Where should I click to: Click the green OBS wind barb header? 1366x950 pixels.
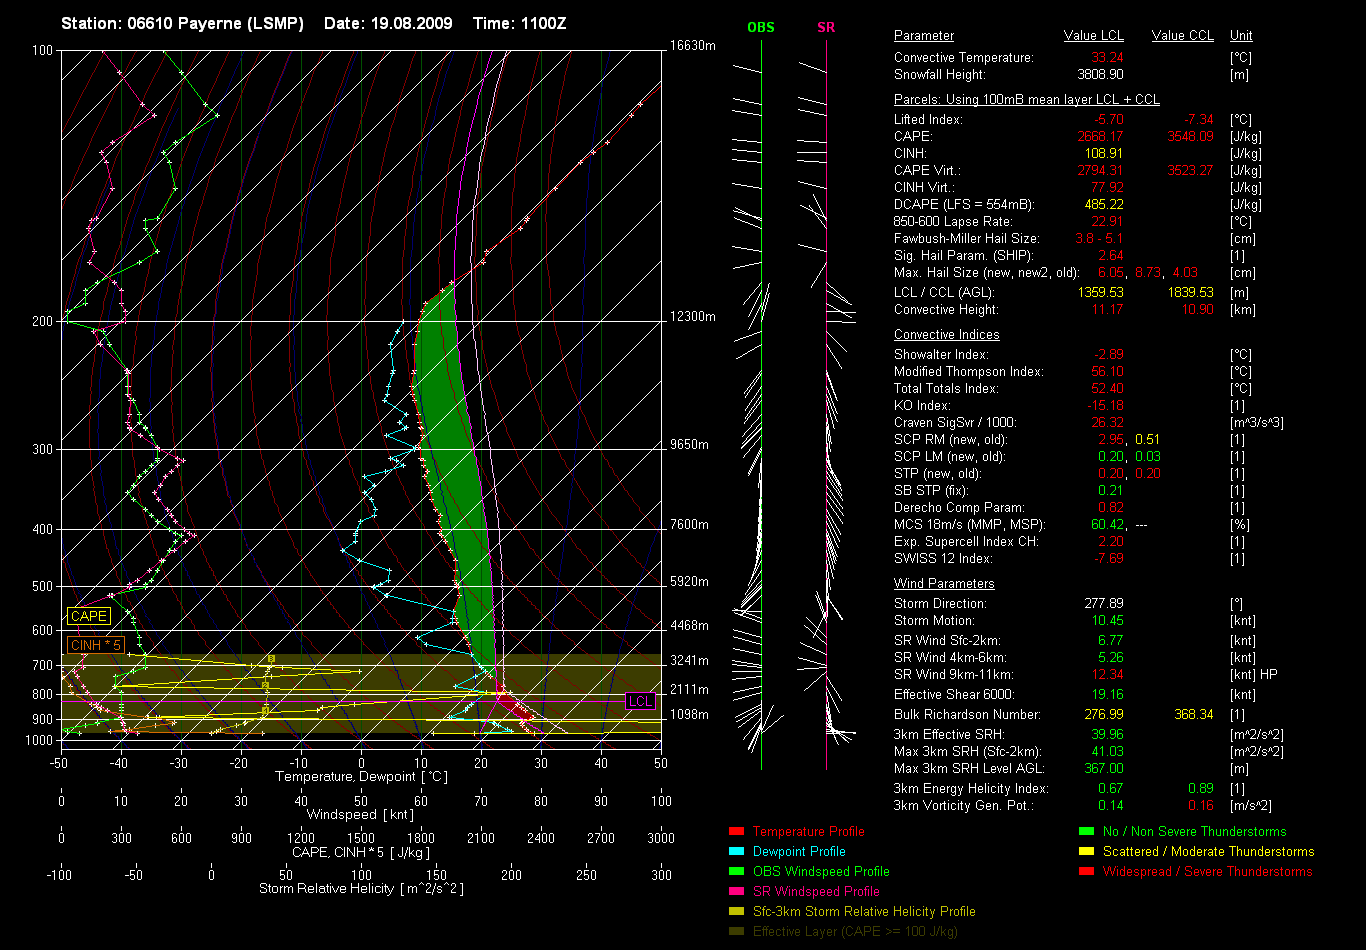761,28
